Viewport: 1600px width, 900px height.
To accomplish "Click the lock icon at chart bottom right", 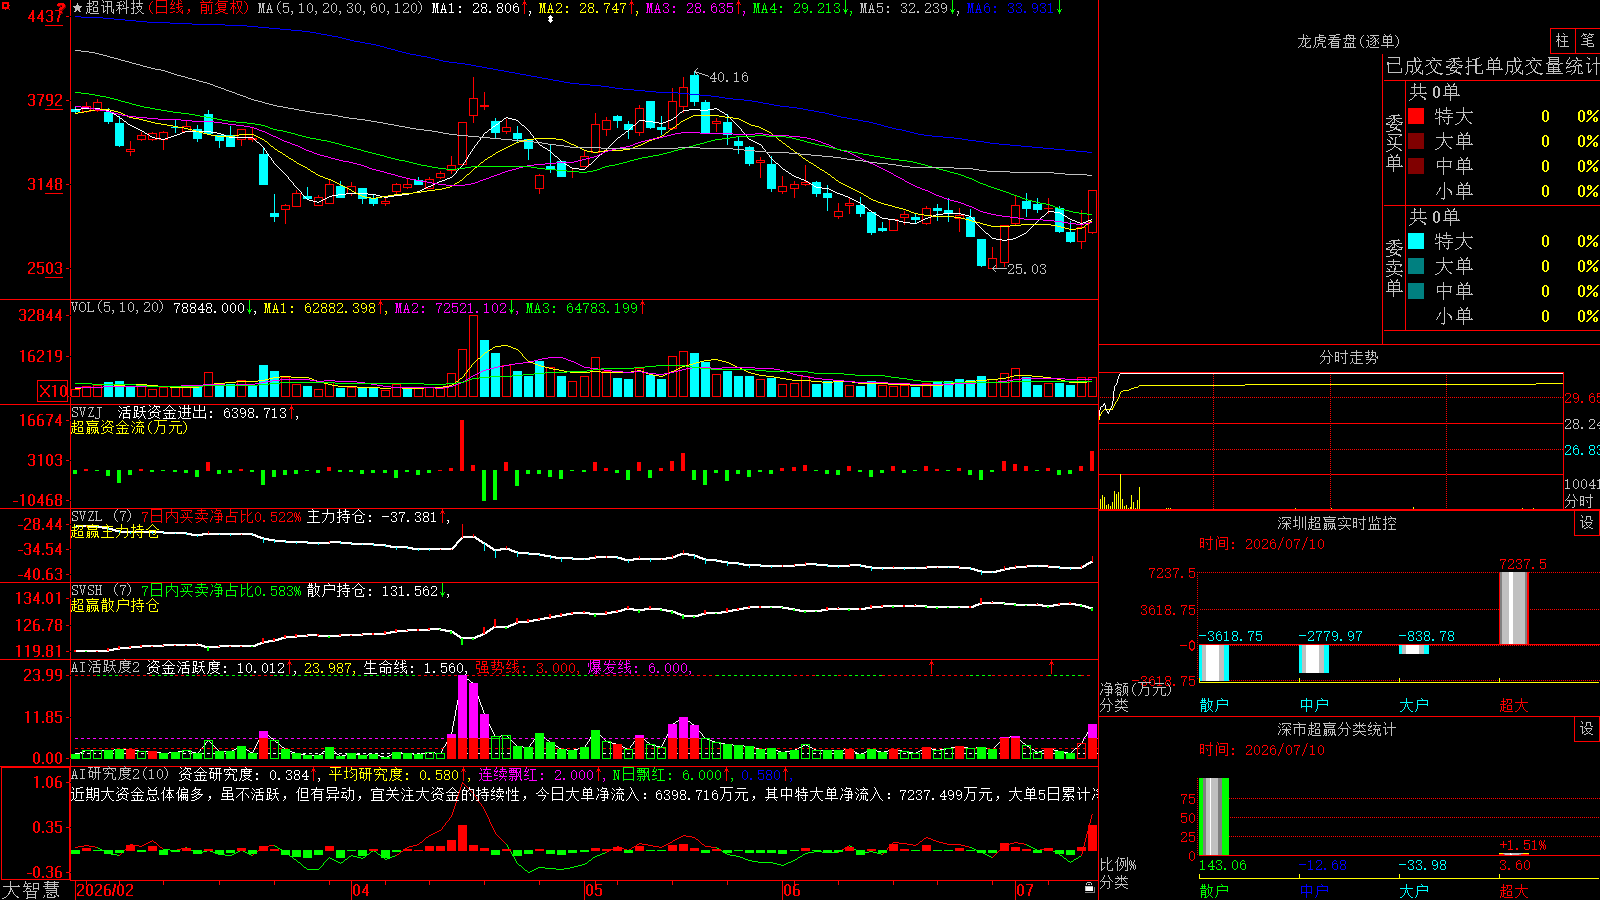I will coord(1089,888).
